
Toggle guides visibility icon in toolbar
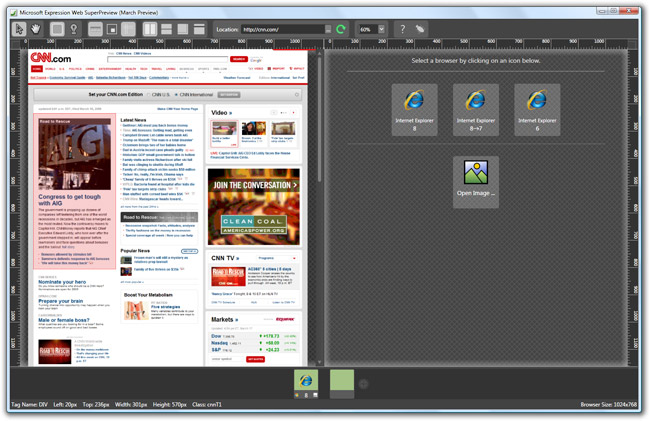[128, 29]
